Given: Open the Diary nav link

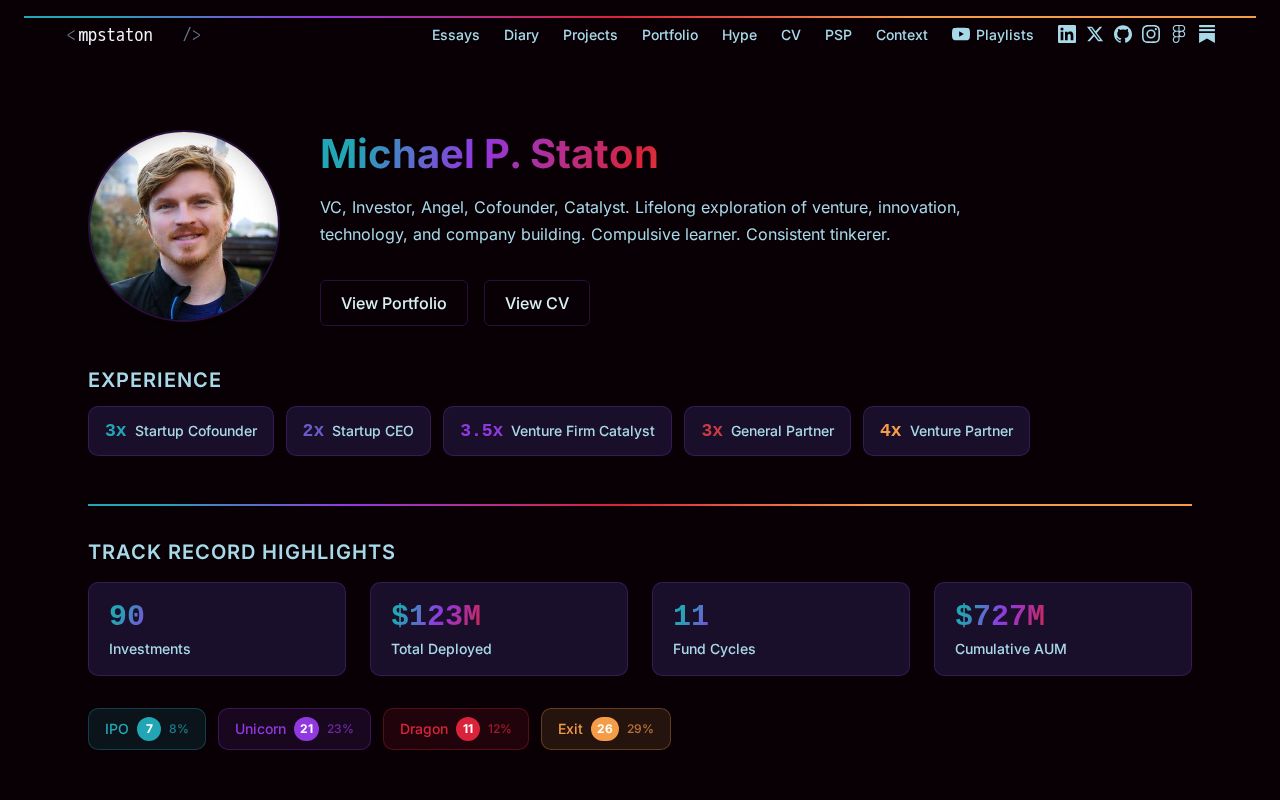Looking at the screenshot, I should [521, 35].
